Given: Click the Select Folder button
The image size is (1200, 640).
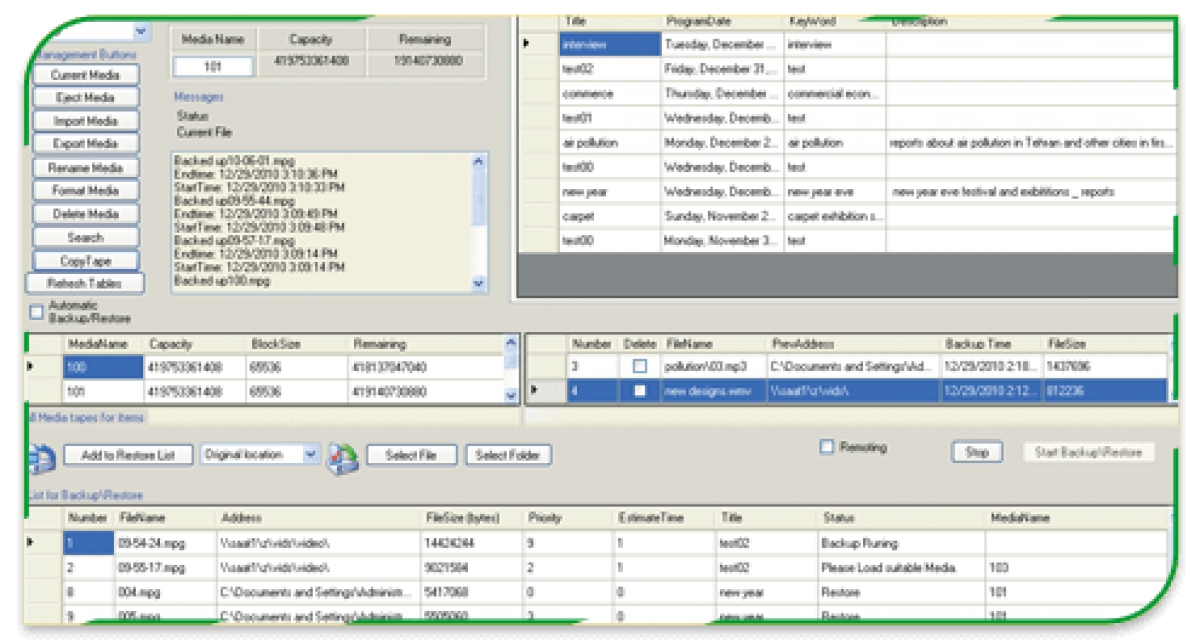Looking at the screenshot, I should (508, 456).
